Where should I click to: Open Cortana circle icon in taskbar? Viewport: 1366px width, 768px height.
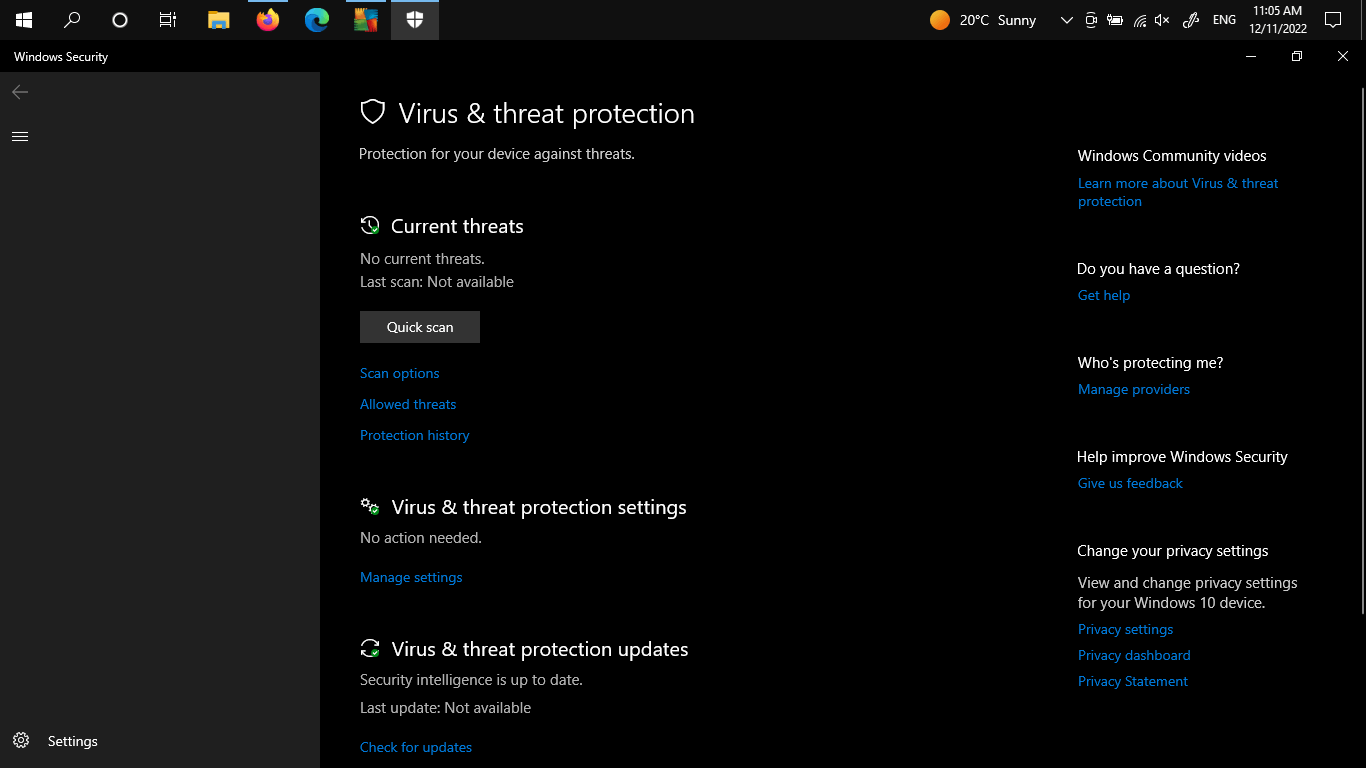120,20
